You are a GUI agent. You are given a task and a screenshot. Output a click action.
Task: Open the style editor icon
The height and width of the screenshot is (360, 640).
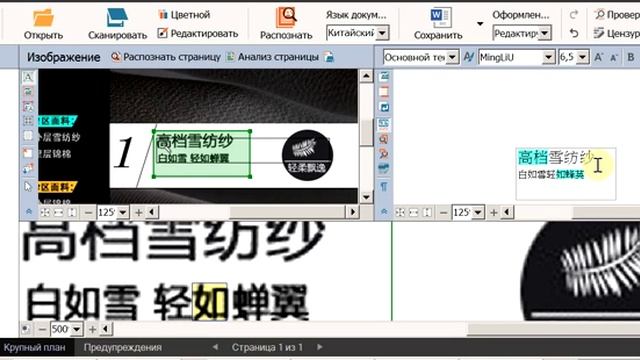click(469, 57)
